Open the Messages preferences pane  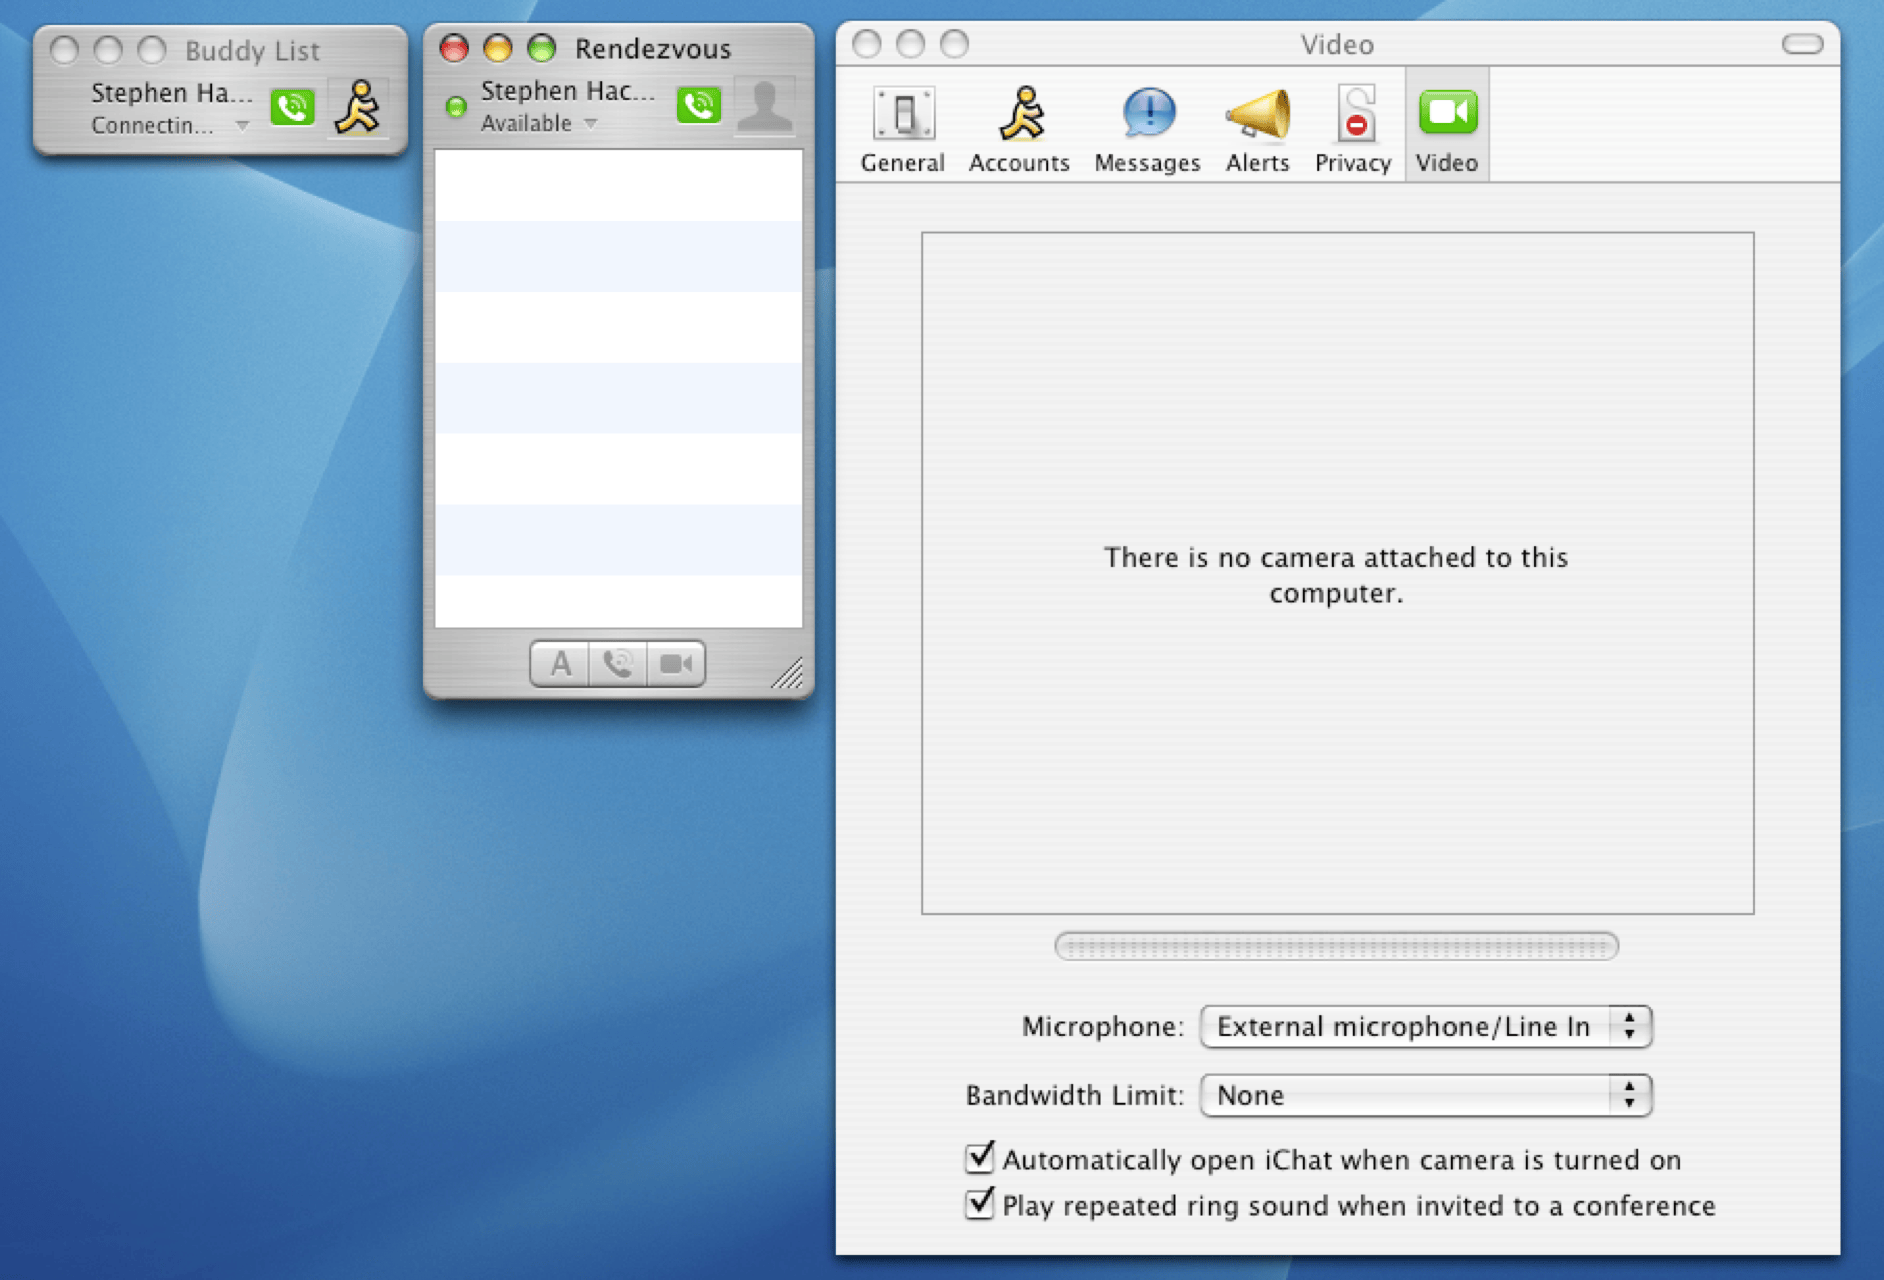(1147, 128)
